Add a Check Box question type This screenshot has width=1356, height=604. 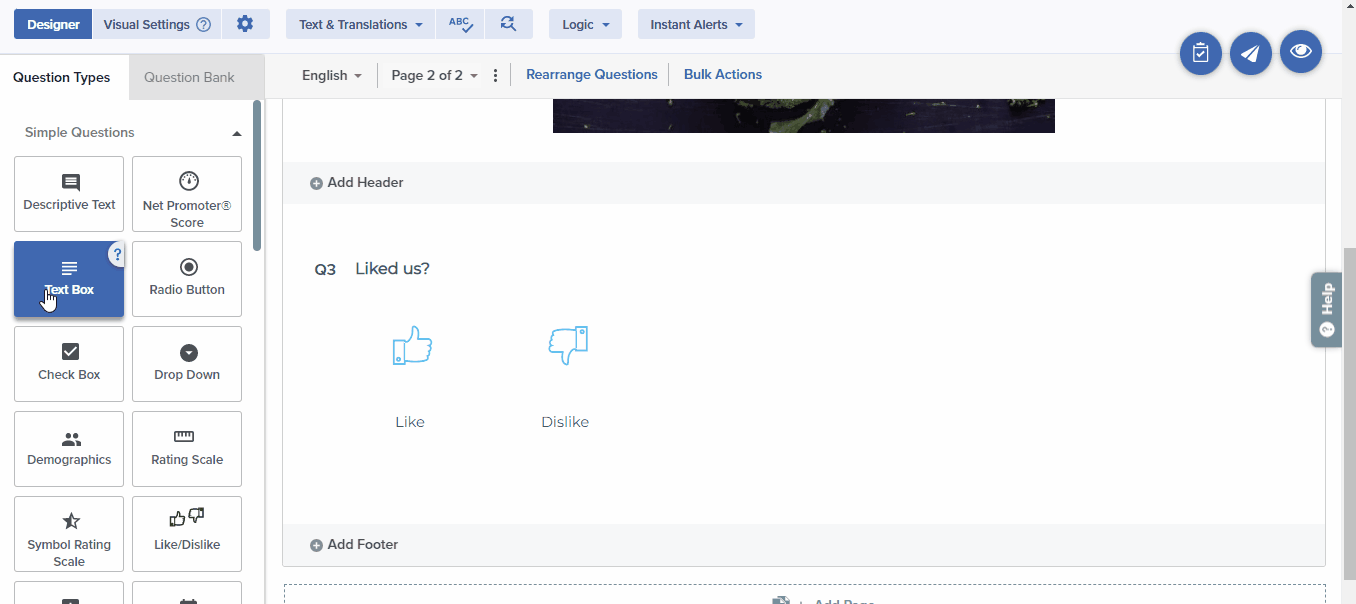pyautogui.click(x=69, y=363)
